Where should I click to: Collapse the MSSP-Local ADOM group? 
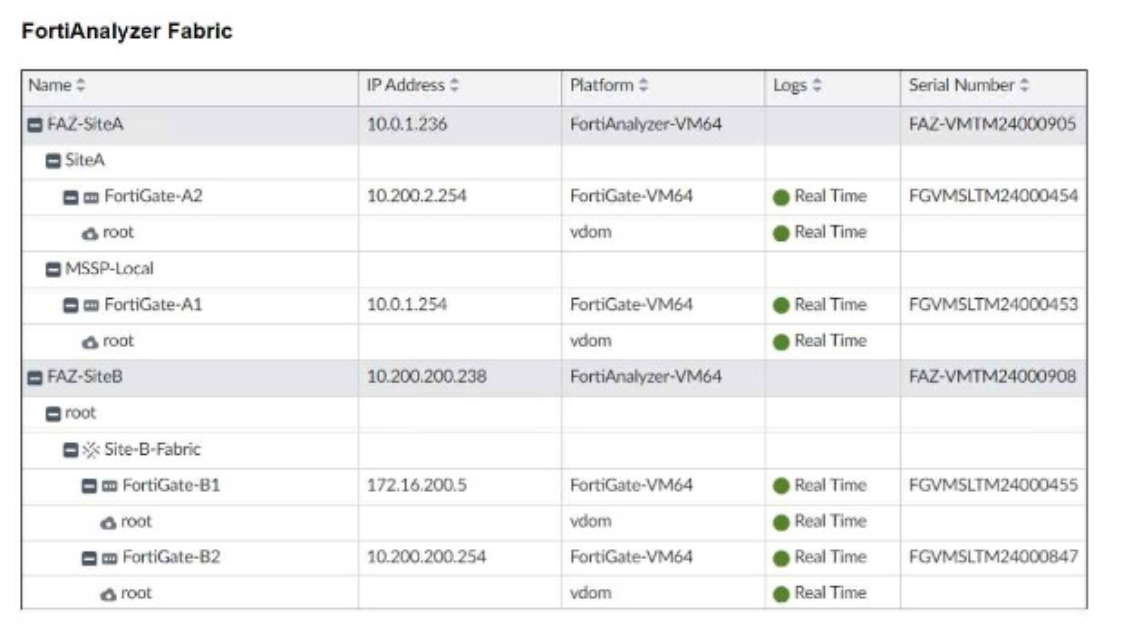coord(53,269)
